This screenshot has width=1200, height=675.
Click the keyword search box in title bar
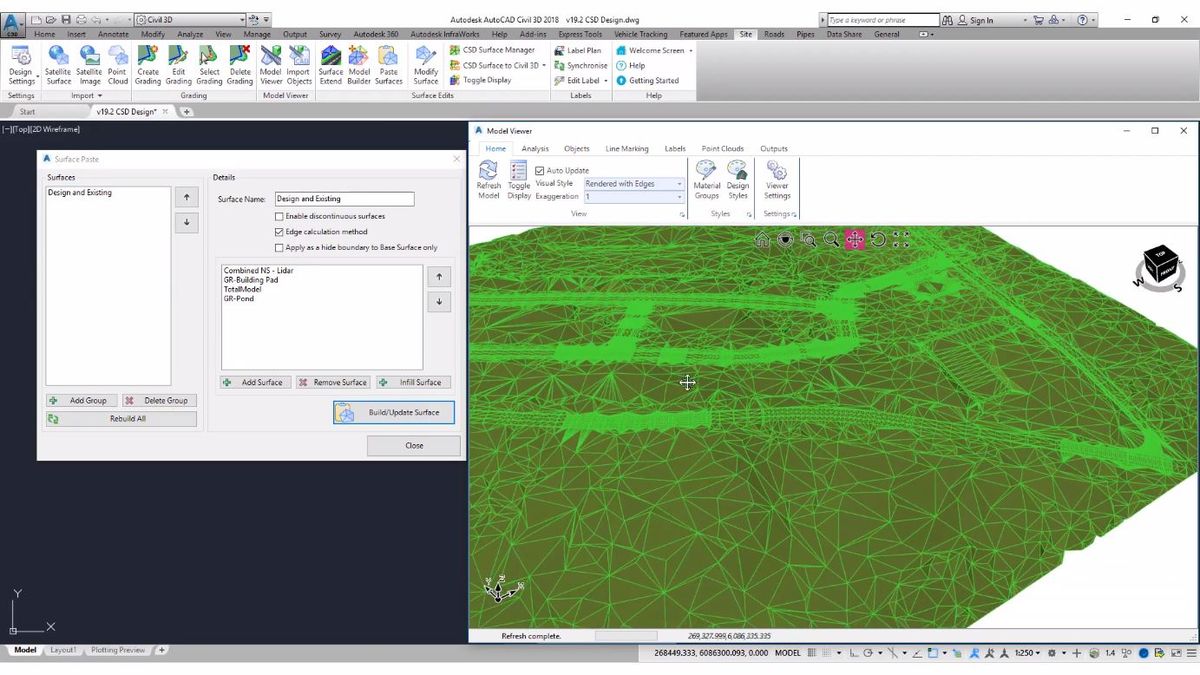coord(883,20)
